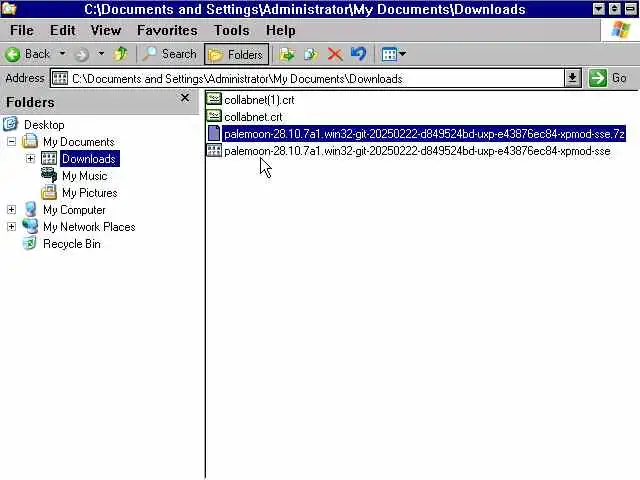Open the Tools menu
640x480 pixels.
(x=231, y=30)
